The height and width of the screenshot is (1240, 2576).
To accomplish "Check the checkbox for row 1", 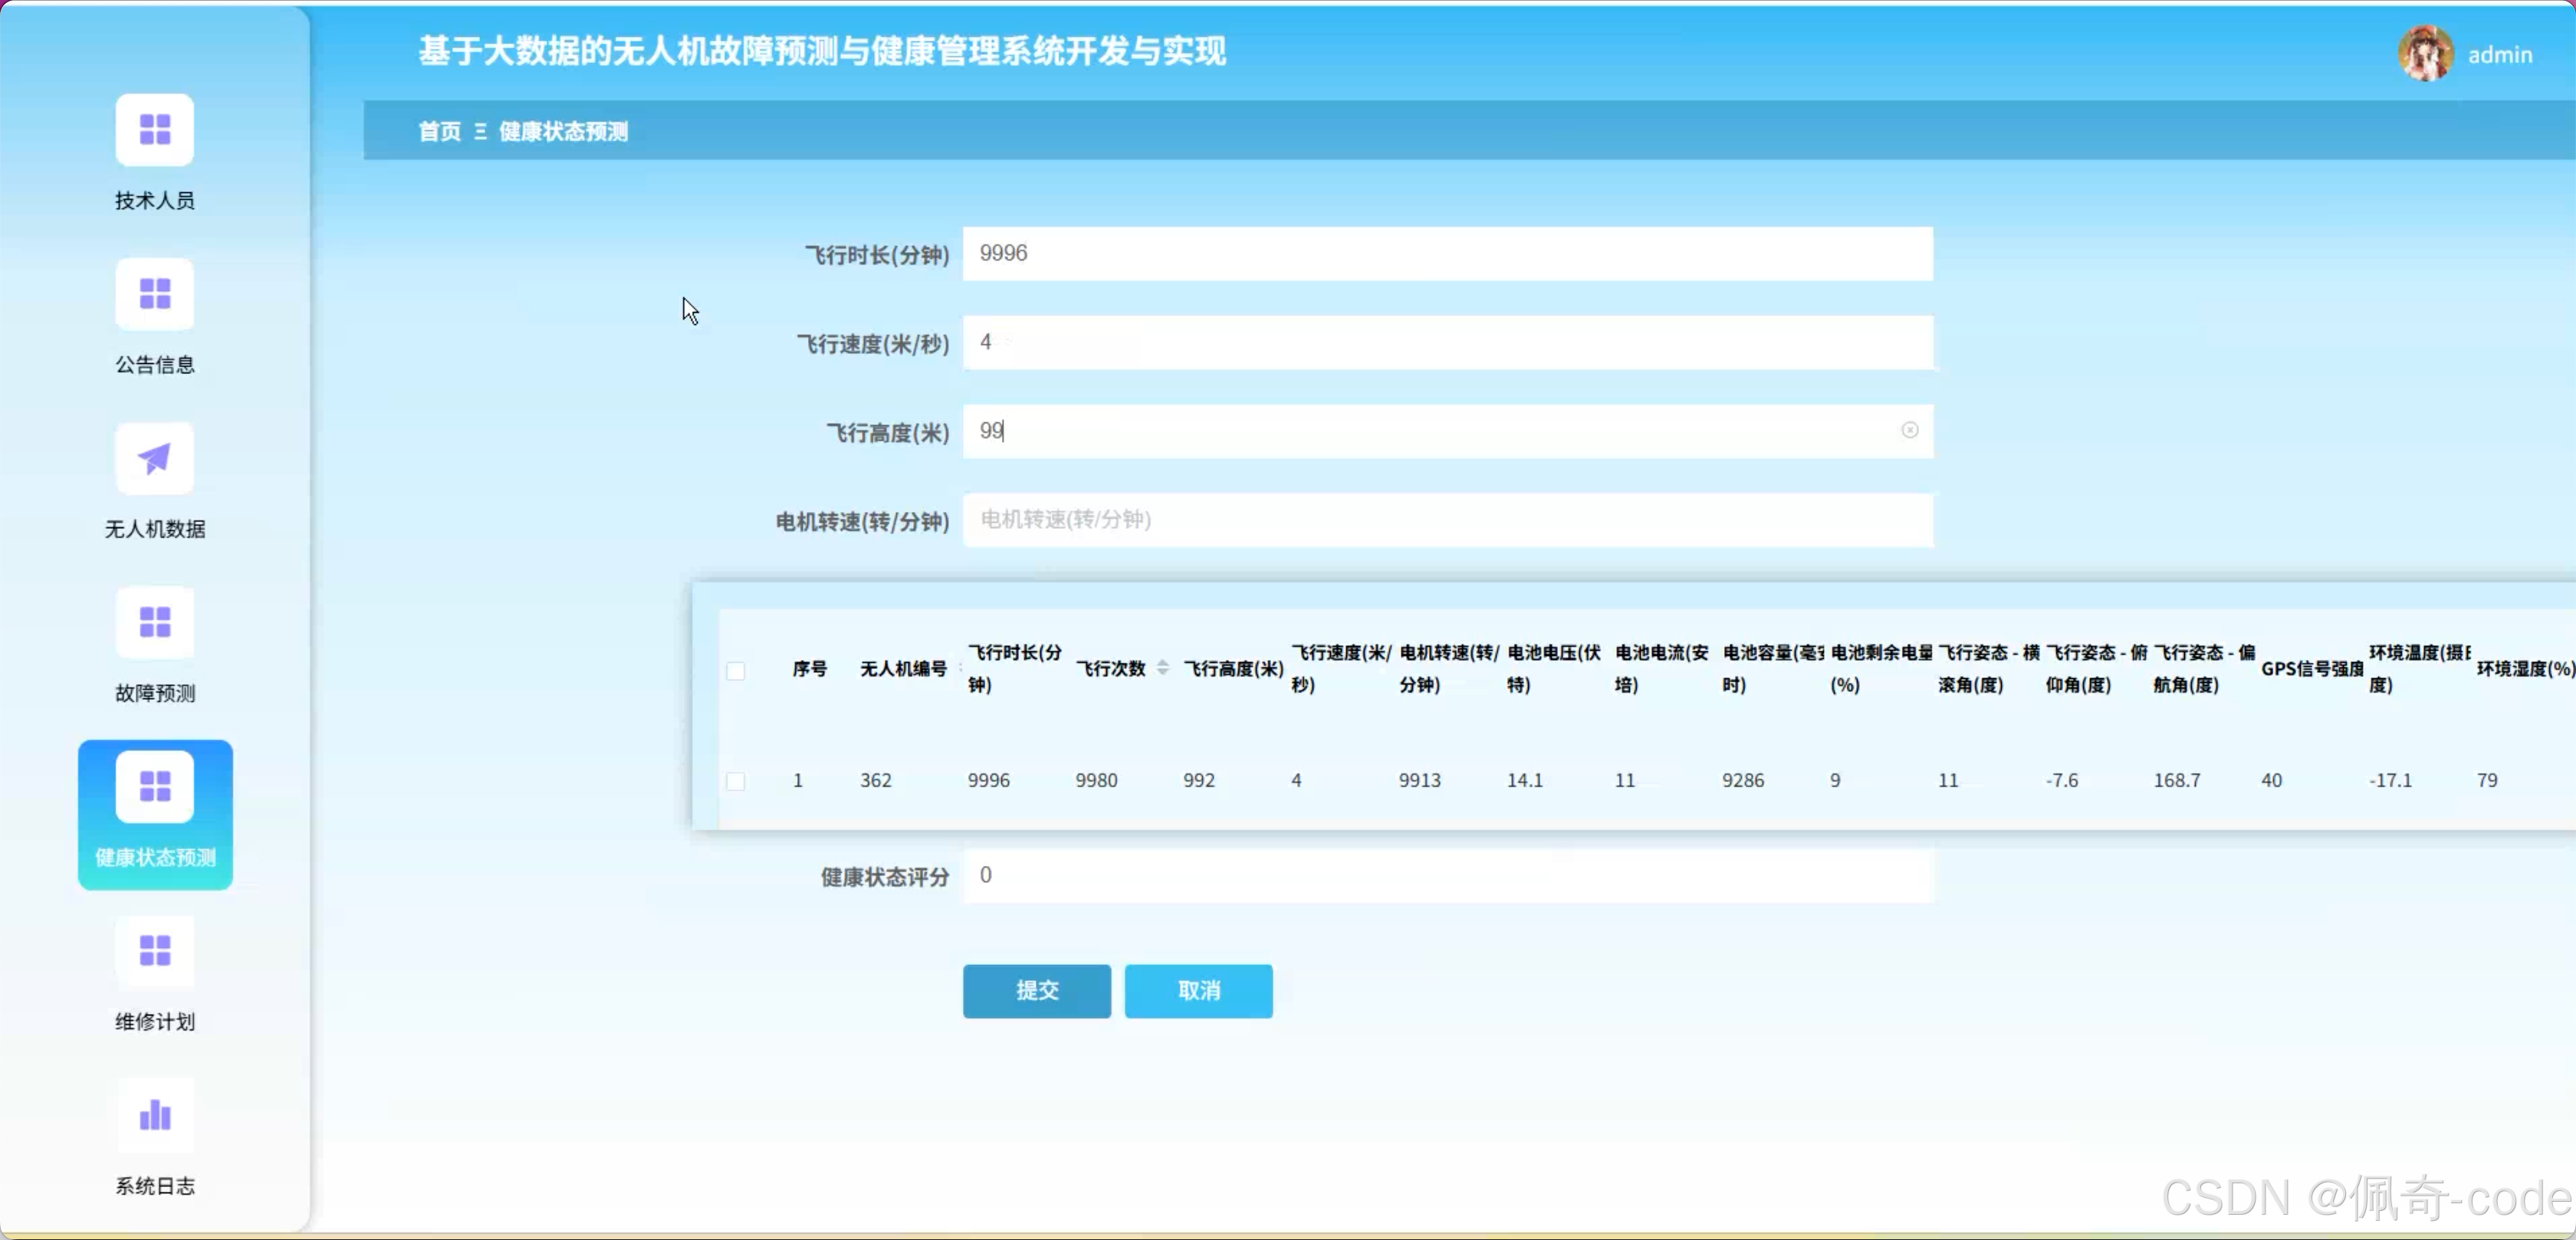I will click(x=735, y=781).
